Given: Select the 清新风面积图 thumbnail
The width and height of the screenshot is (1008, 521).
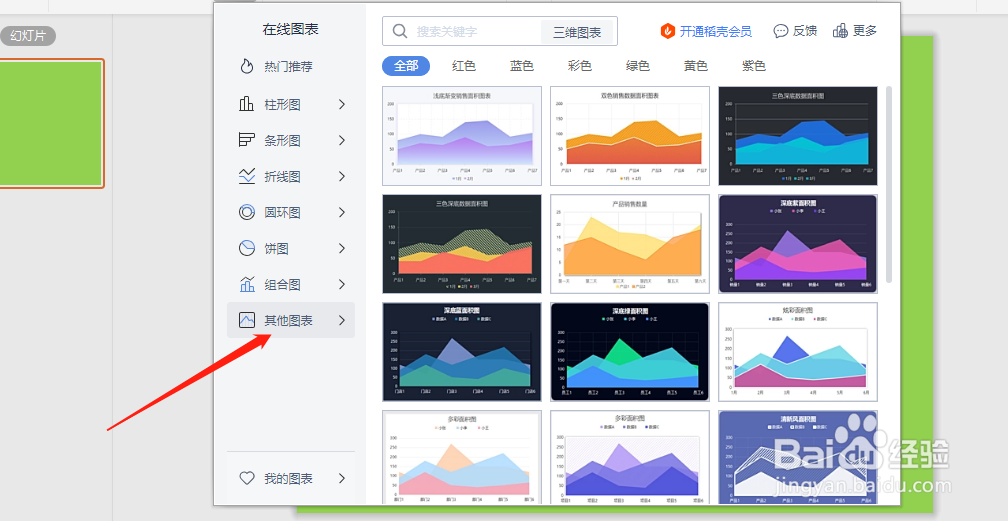Looking at the screenshot, I should (798, 457).
